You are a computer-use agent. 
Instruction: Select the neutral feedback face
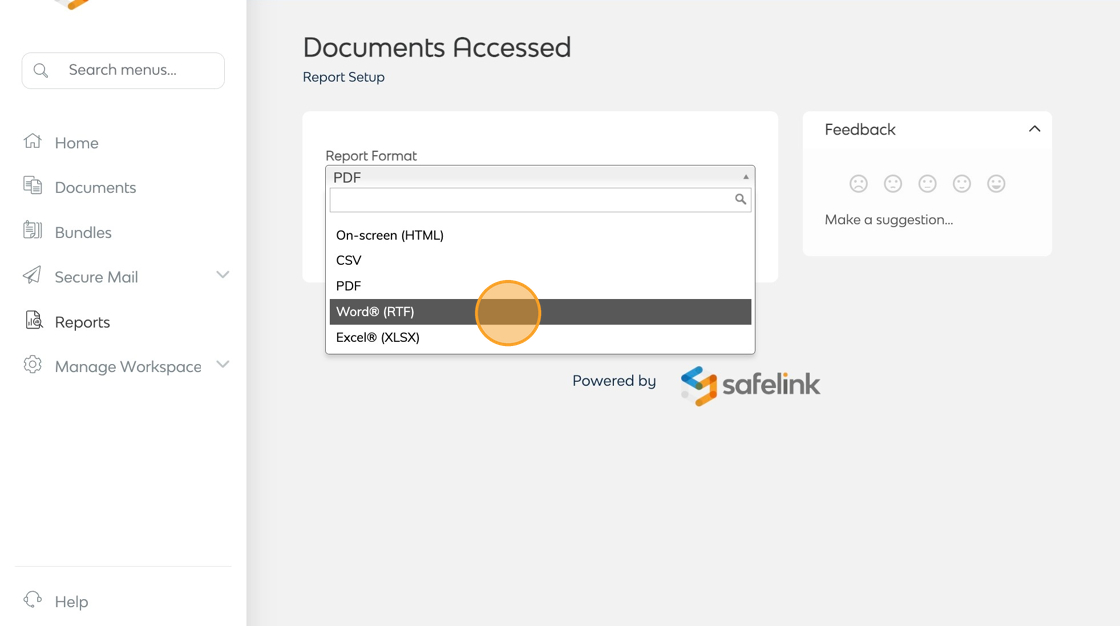pos(927,184)
